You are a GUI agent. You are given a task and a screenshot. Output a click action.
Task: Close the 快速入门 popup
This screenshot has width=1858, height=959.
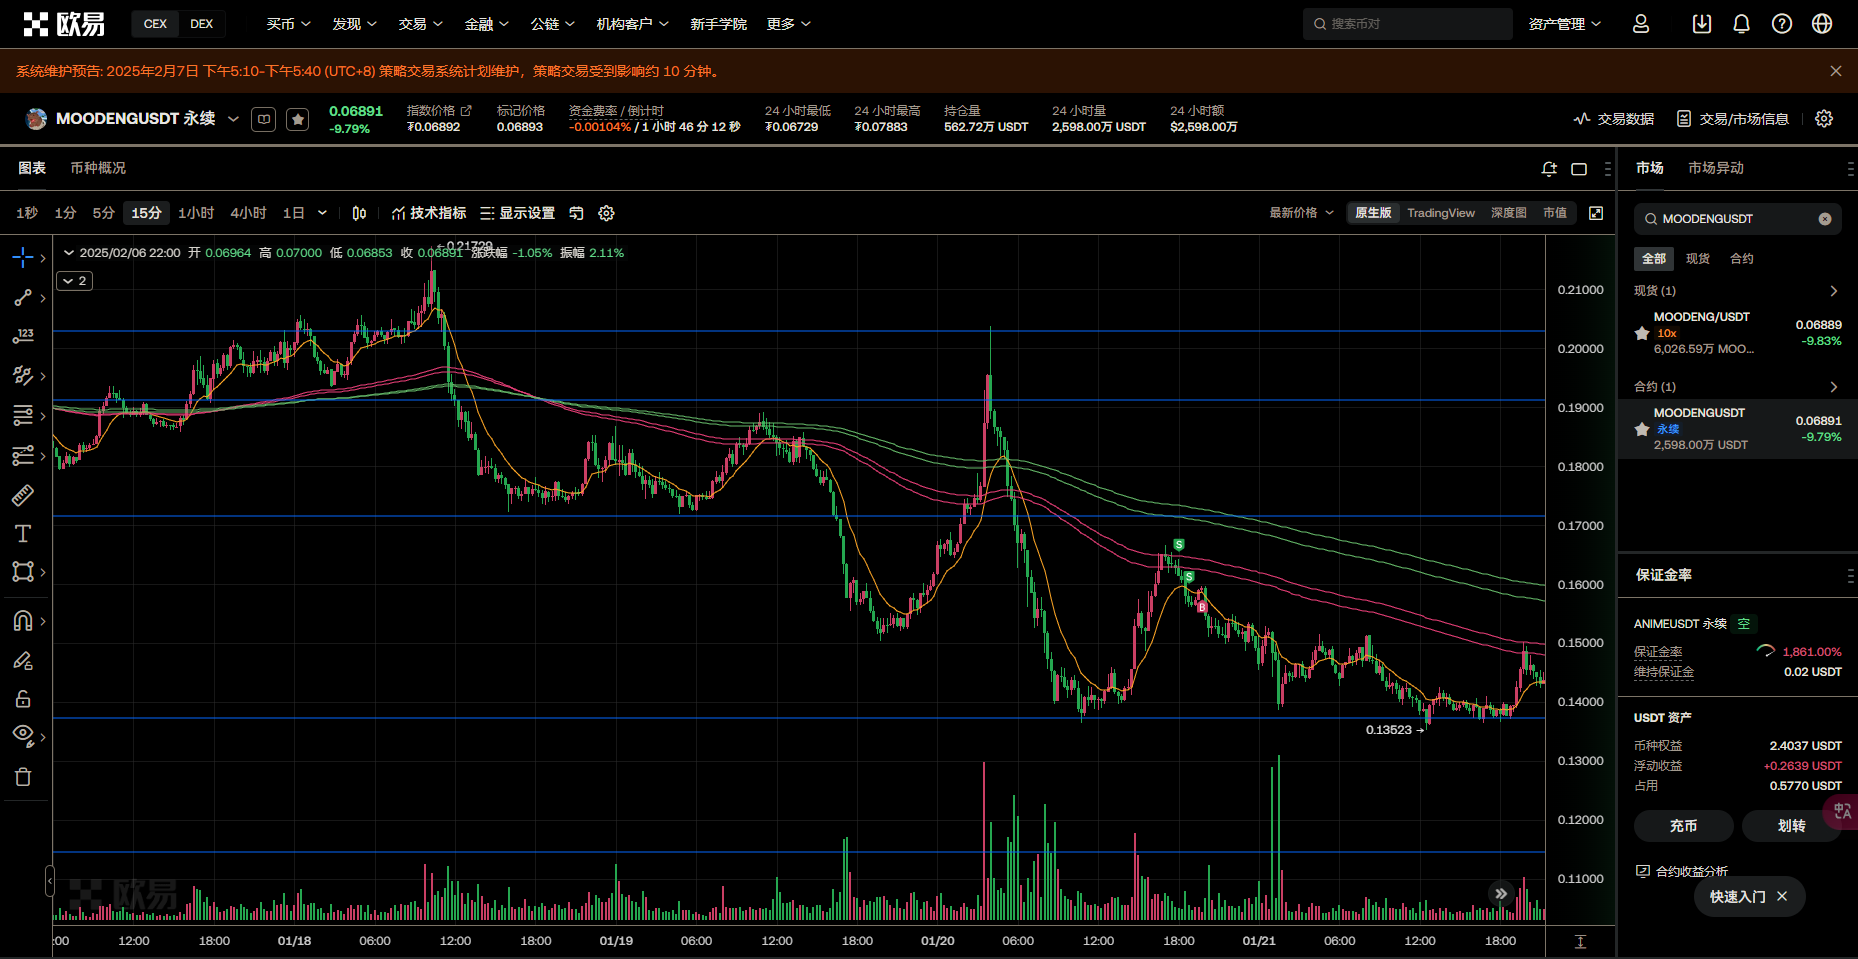point(1782,897)
